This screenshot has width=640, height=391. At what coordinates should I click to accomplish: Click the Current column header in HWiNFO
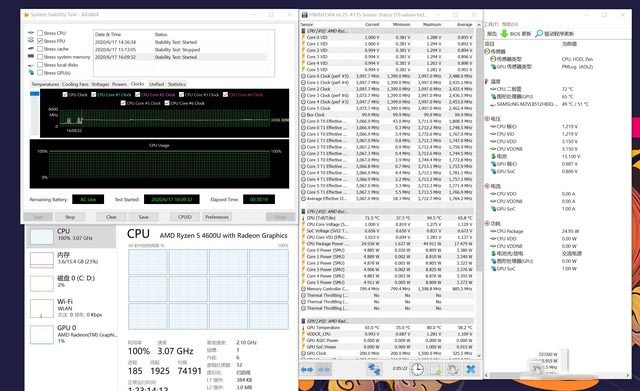pos(372,24)
